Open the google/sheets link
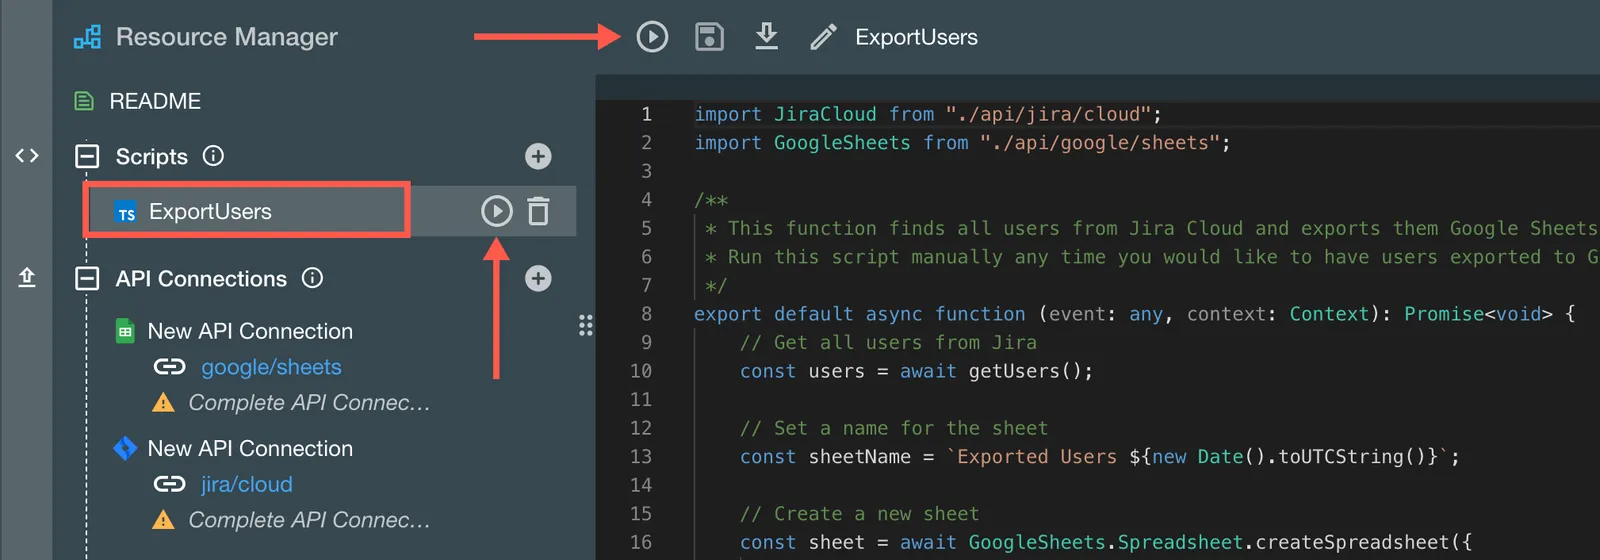The width and height of the screenshot is (1600, 560). [271, 367]
